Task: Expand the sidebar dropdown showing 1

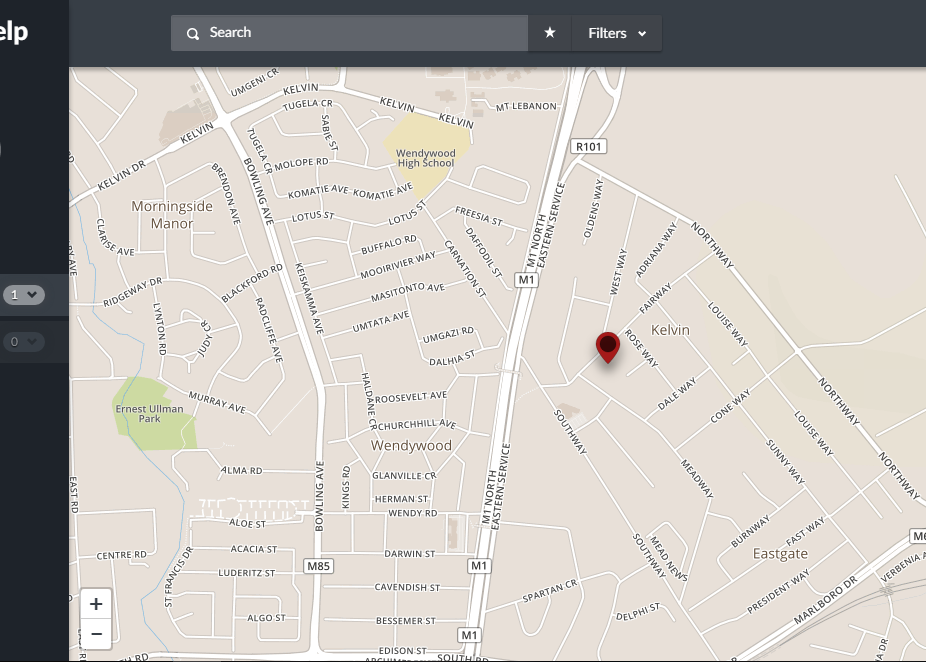Action: (24, 294)
